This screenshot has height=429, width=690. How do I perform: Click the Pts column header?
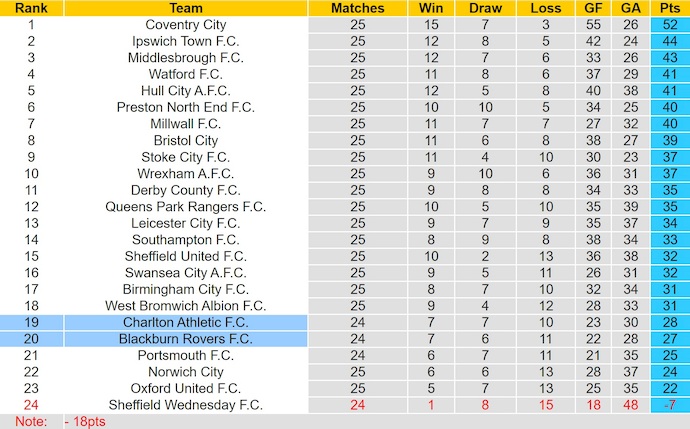click(x=669, y=8)
